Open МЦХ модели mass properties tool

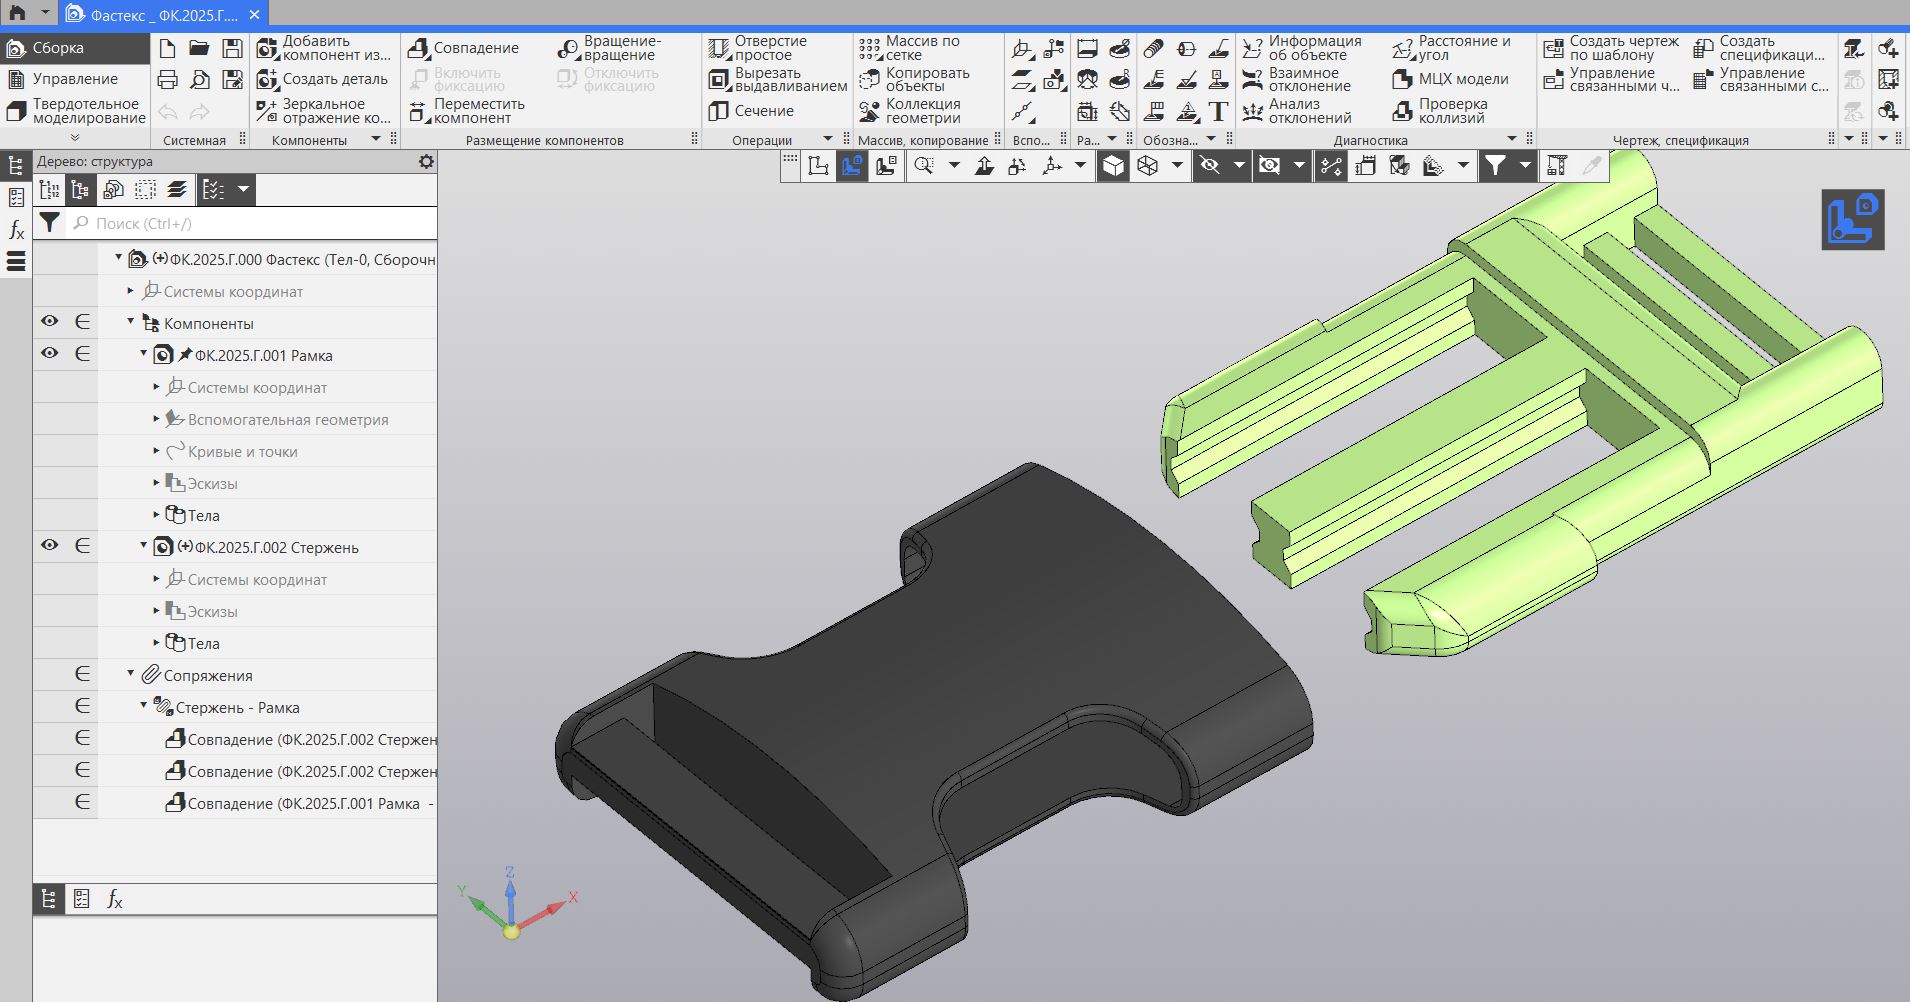pyautogui.click(x=1451, y=79)
